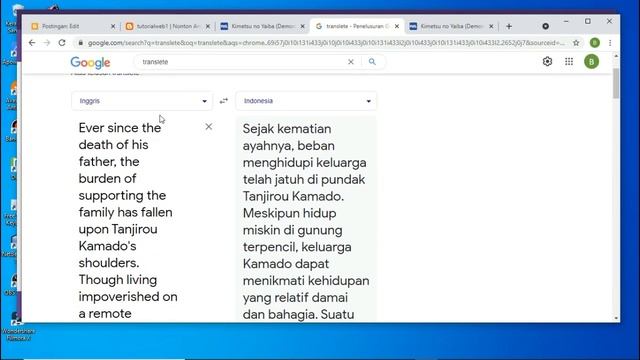Close the tutorialweb1 tab
Viewport: 640px width, 360px height.
point(208,26)
